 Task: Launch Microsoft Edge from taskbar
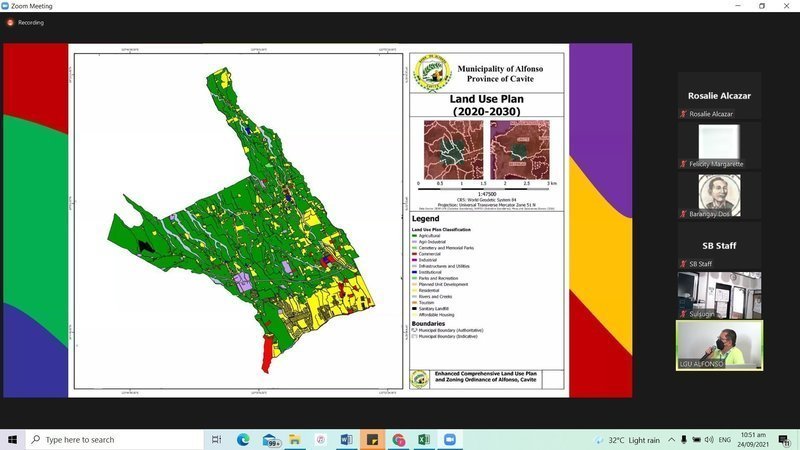click(243, 439)
